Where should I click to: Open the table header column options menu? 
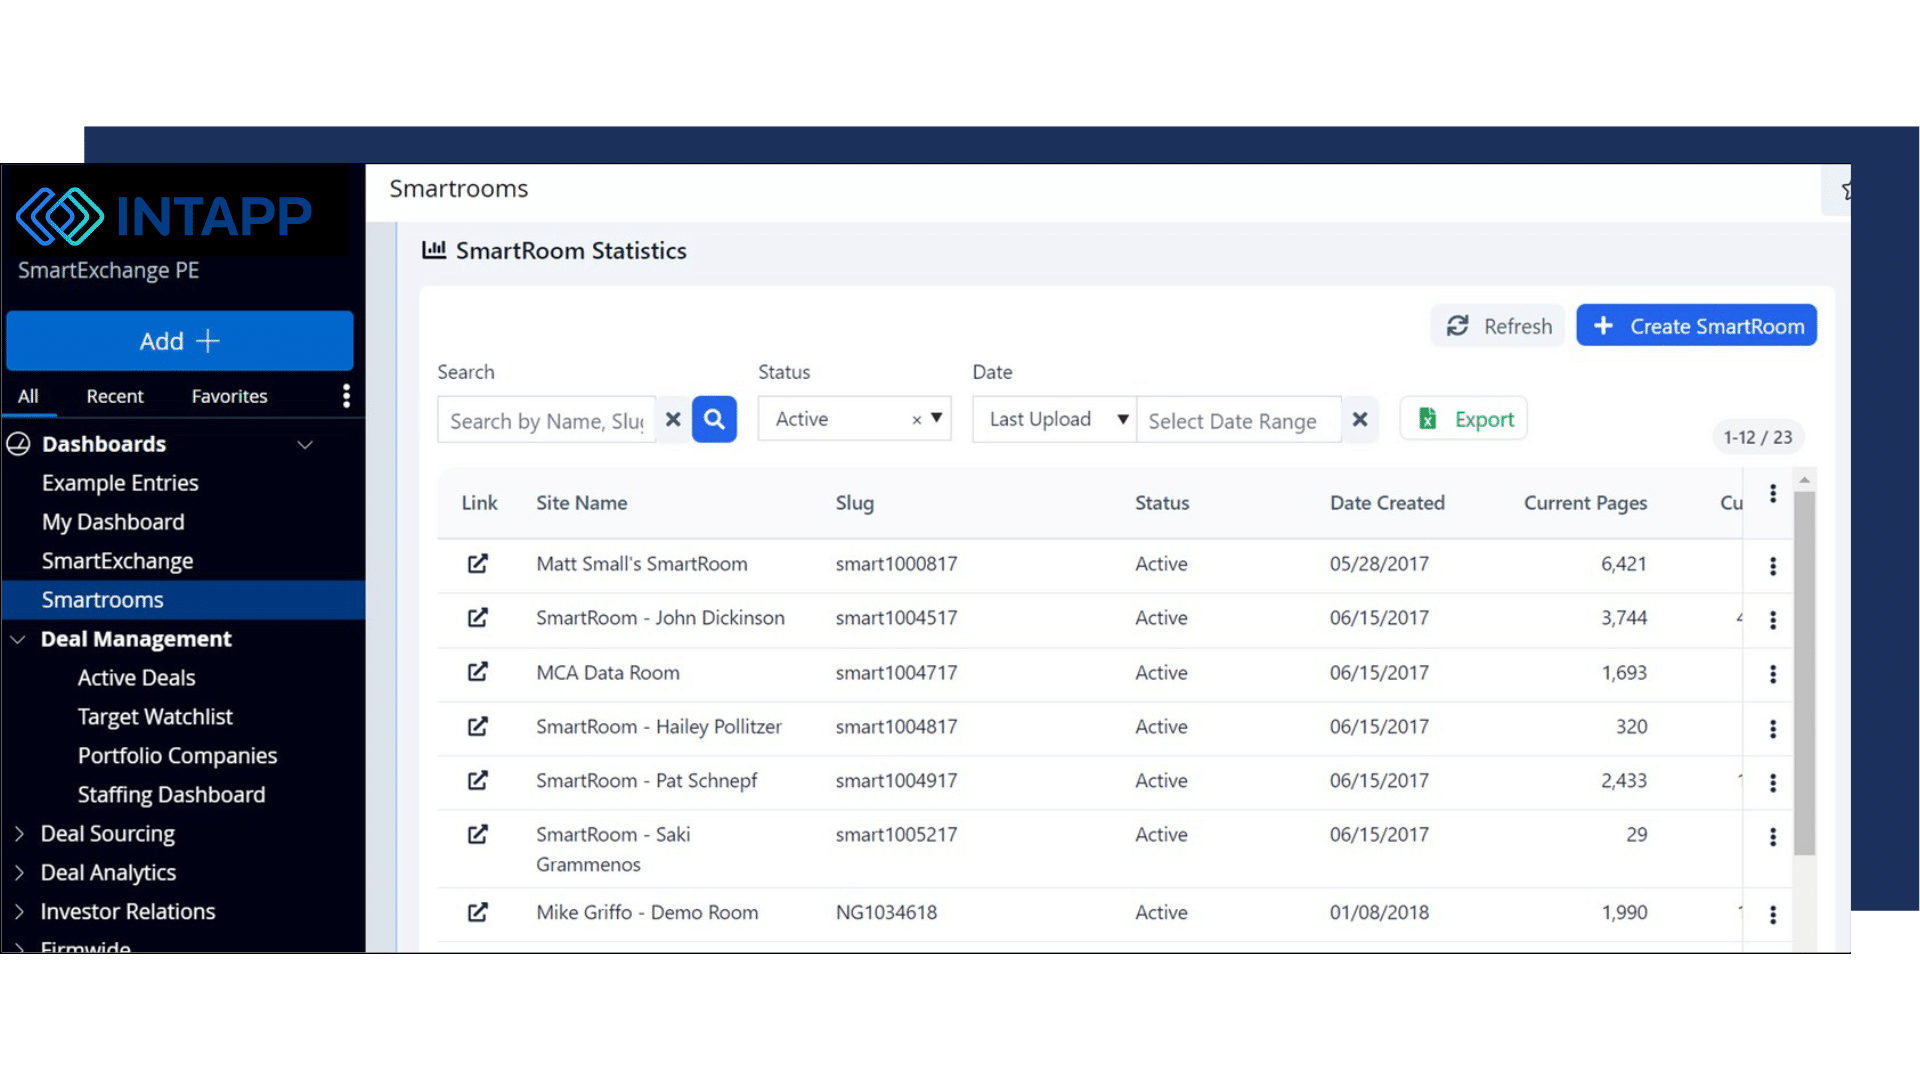1773,493
